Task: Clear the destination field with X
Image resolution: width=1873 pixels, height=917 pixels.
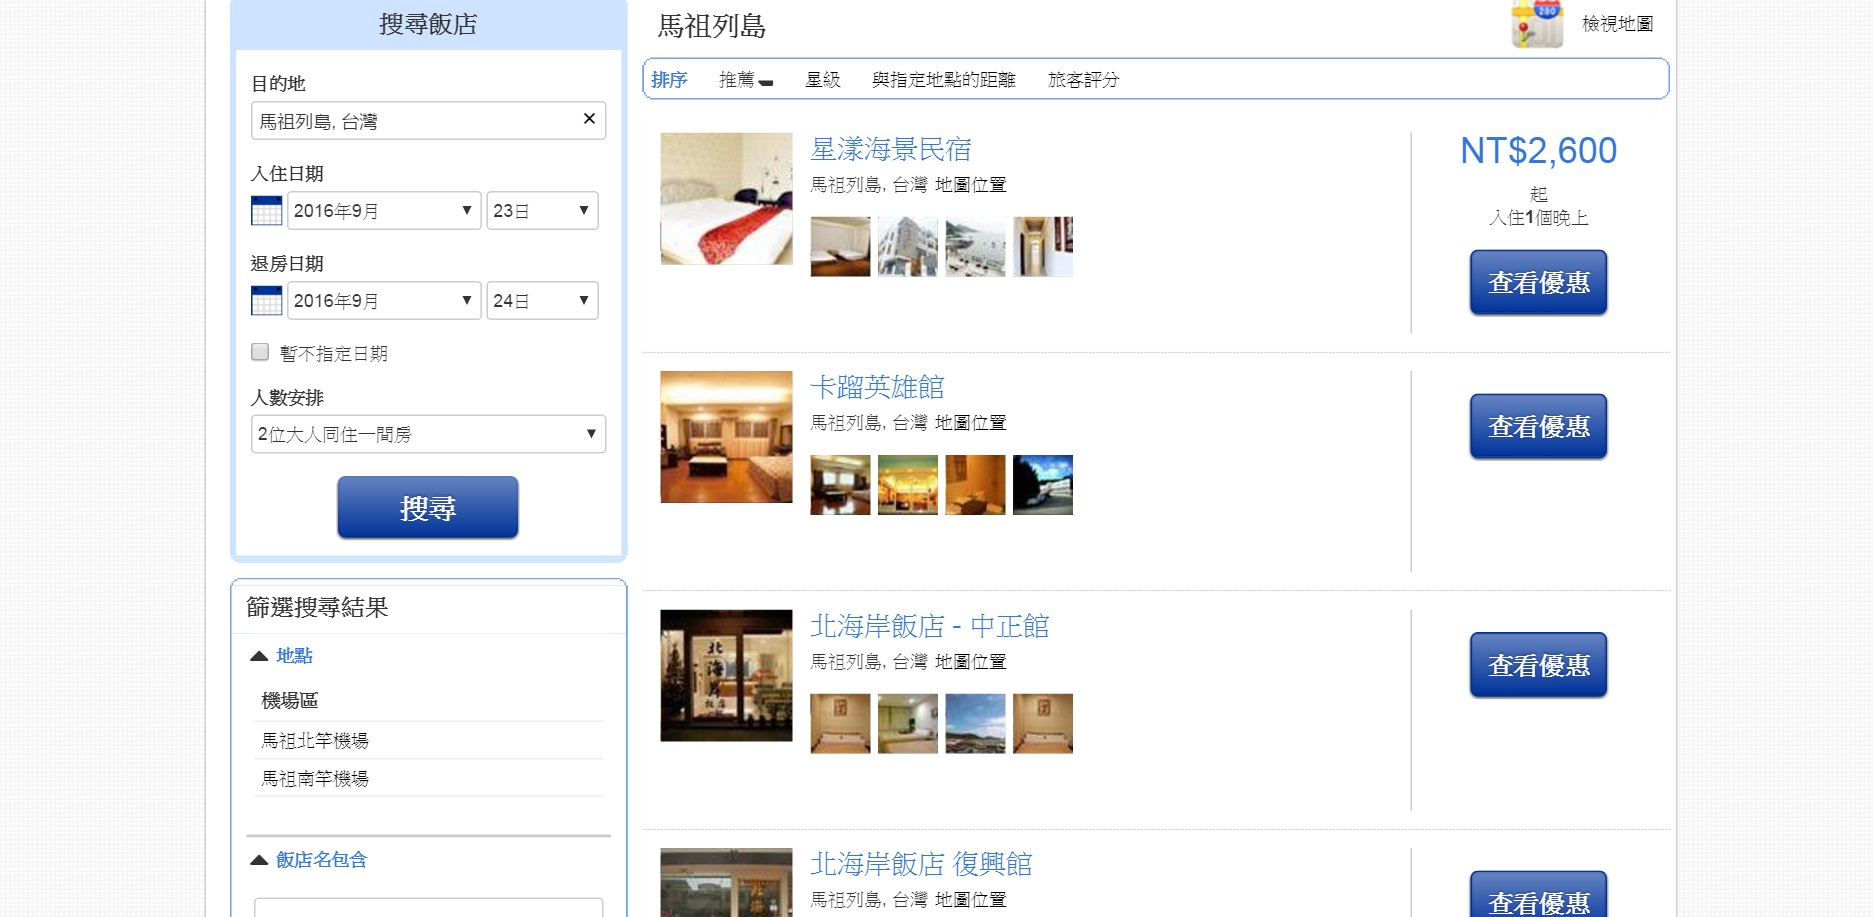Action: [589, 119]
